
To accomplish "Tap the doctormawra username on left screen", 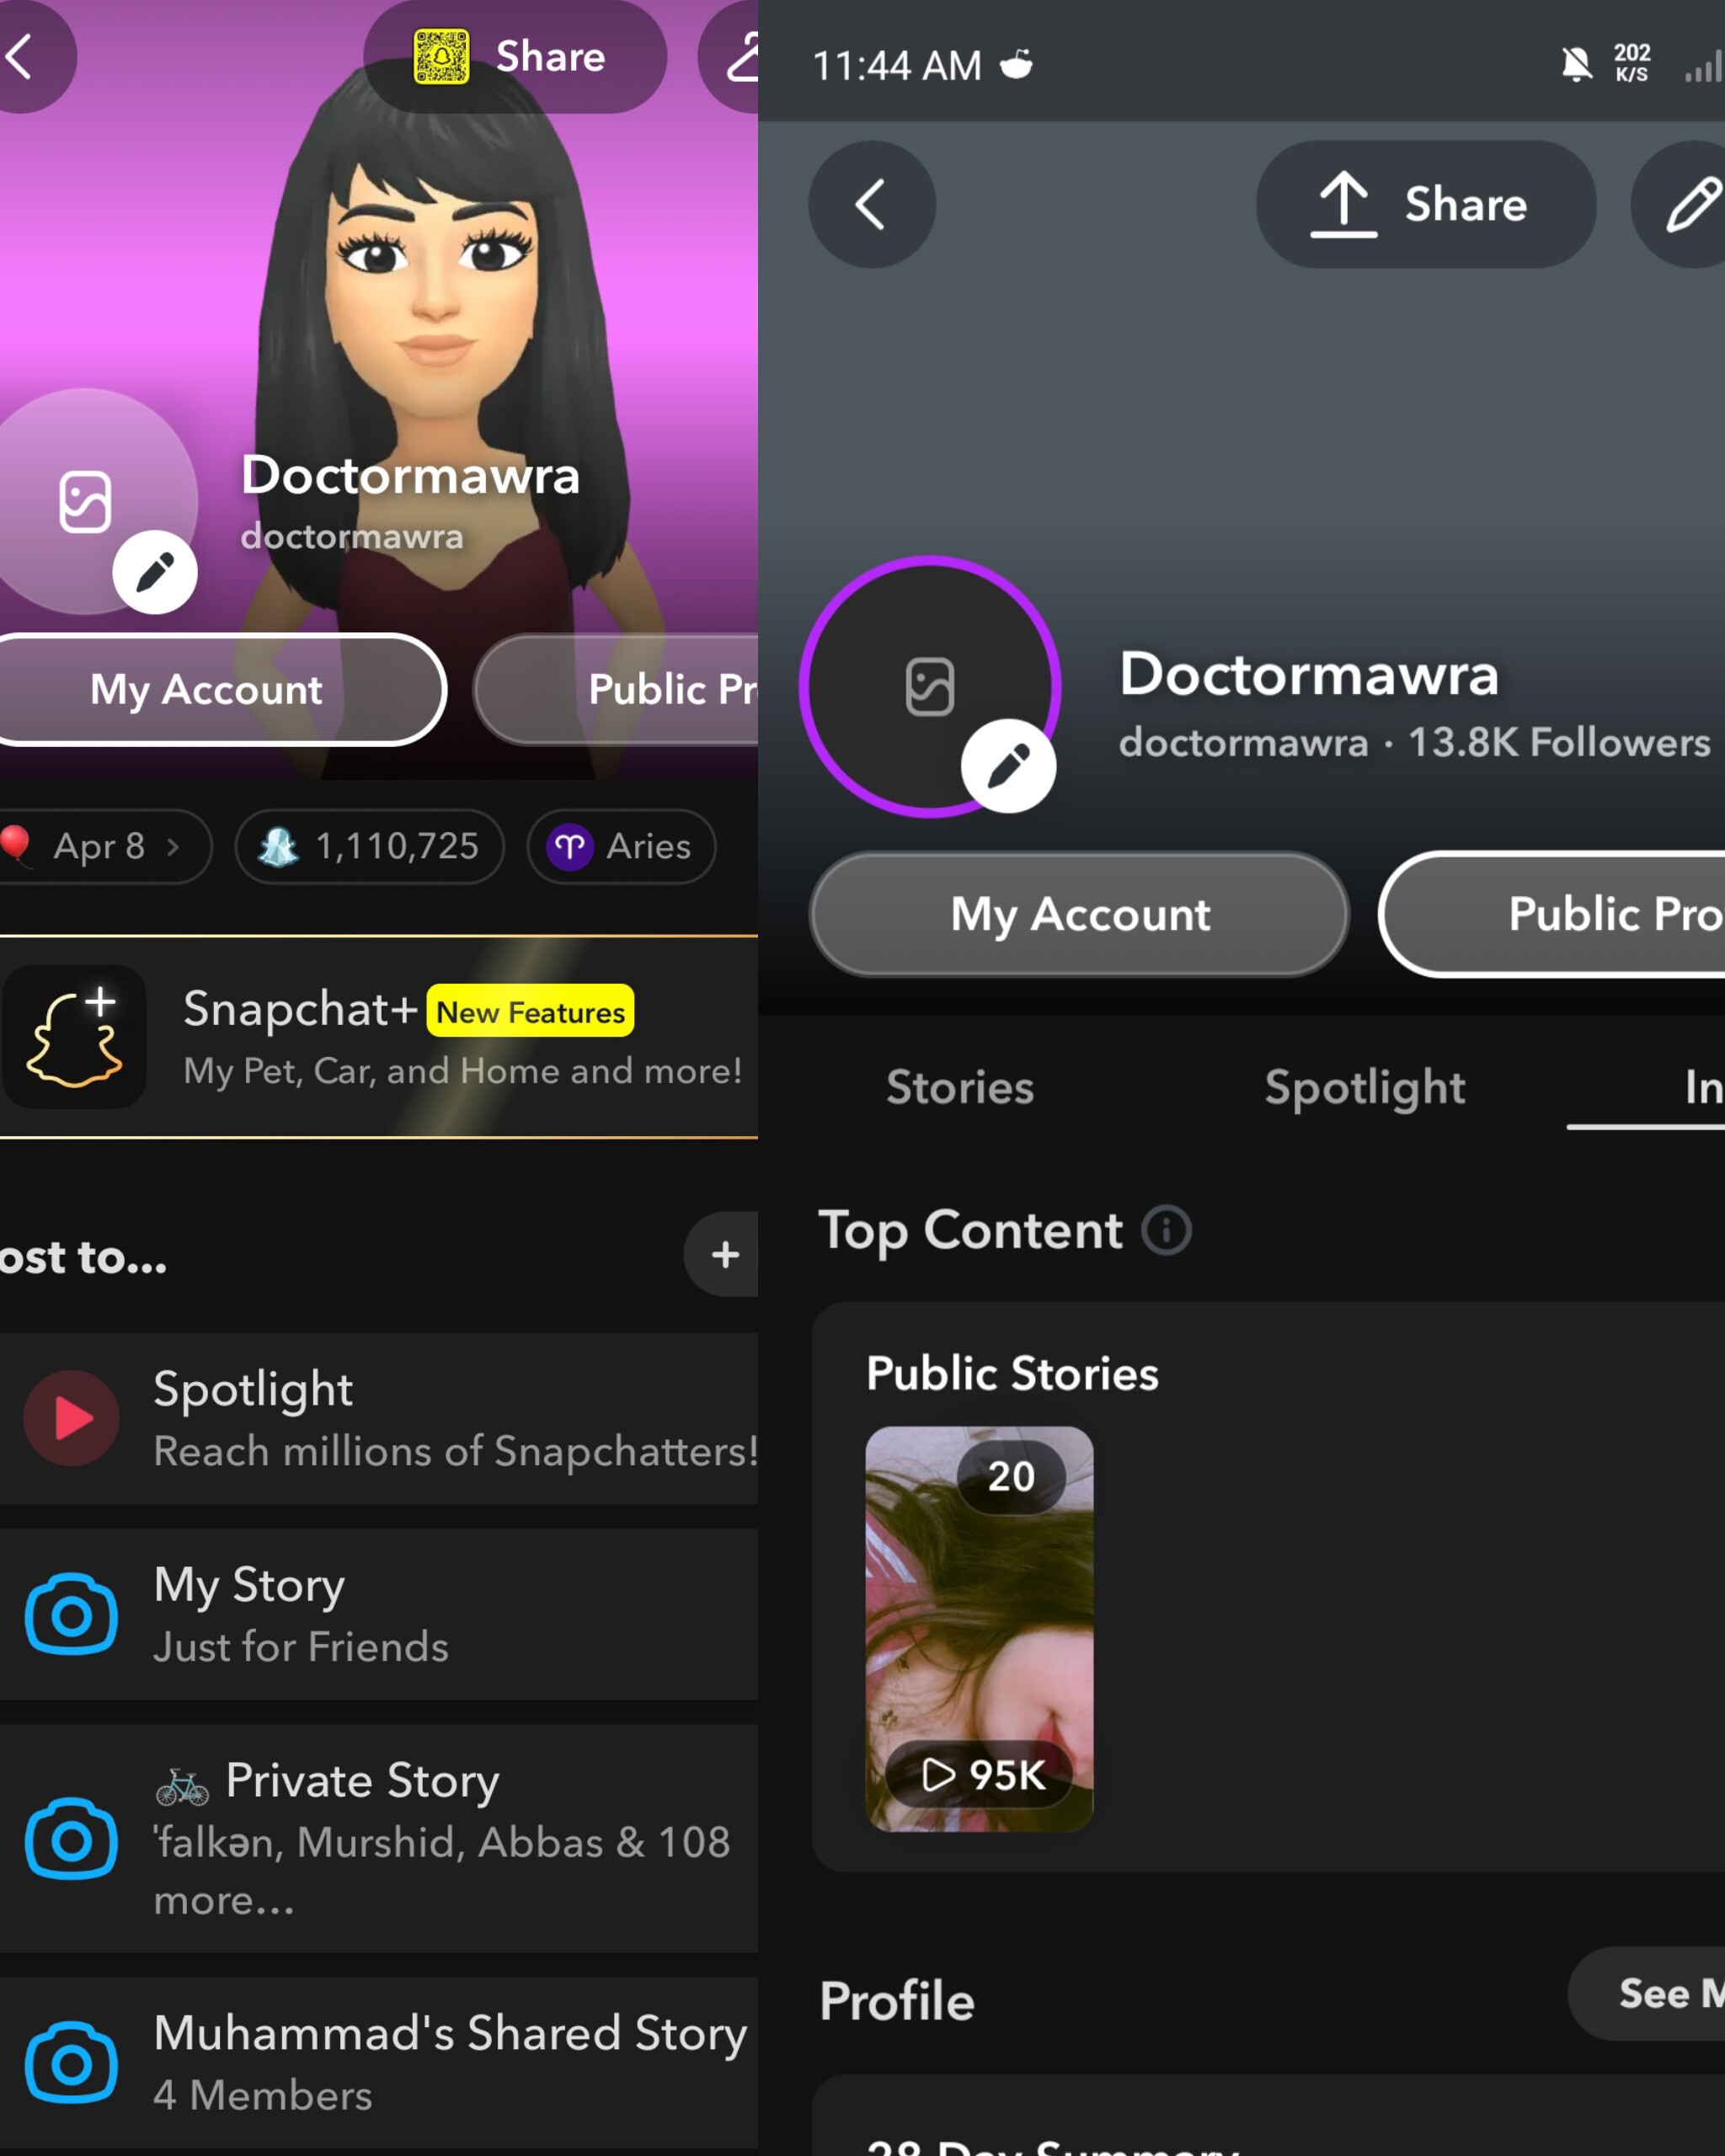I will click(352, 536).
